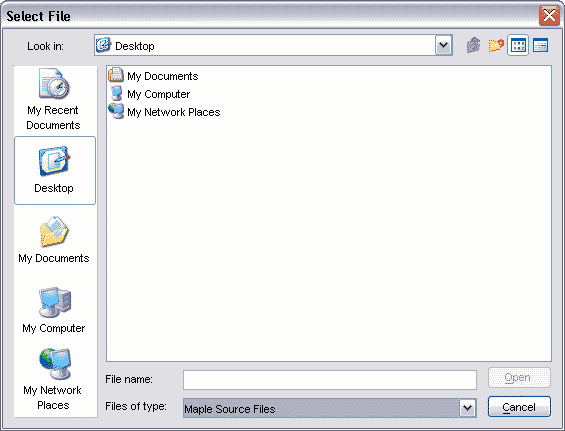Switch to Details view mode

coord(540,45)
